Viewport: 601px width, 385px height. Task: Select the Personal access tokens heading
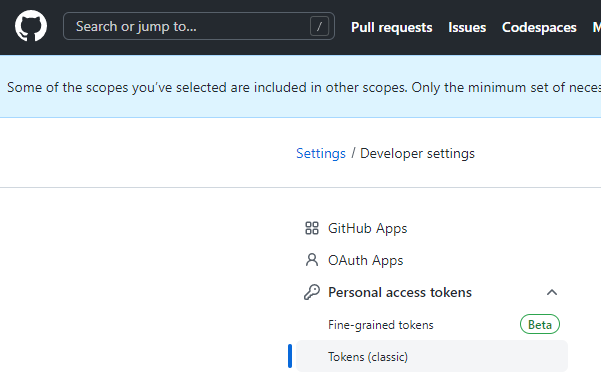coord(400,293)
